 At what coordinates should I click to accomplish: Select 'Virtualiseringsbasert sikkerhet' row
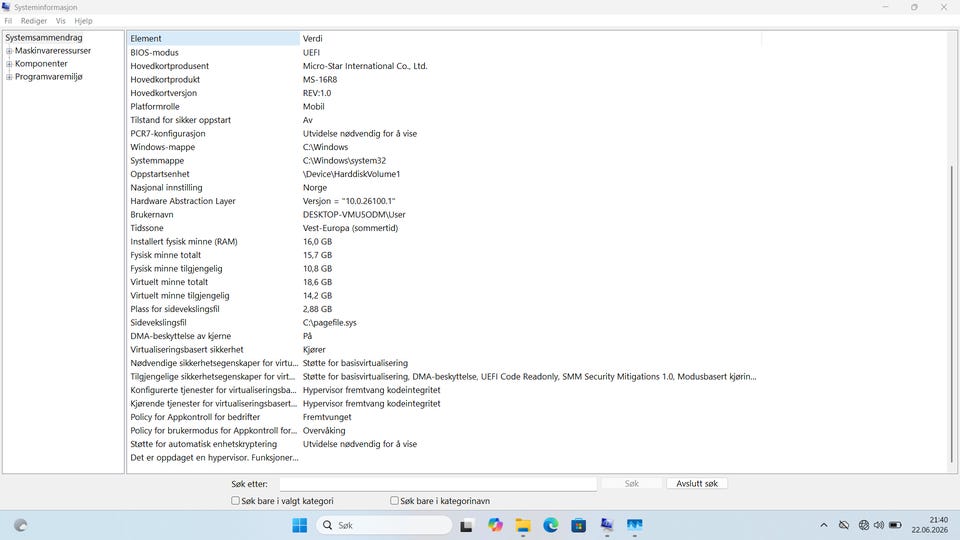click(x=444, y=350)
